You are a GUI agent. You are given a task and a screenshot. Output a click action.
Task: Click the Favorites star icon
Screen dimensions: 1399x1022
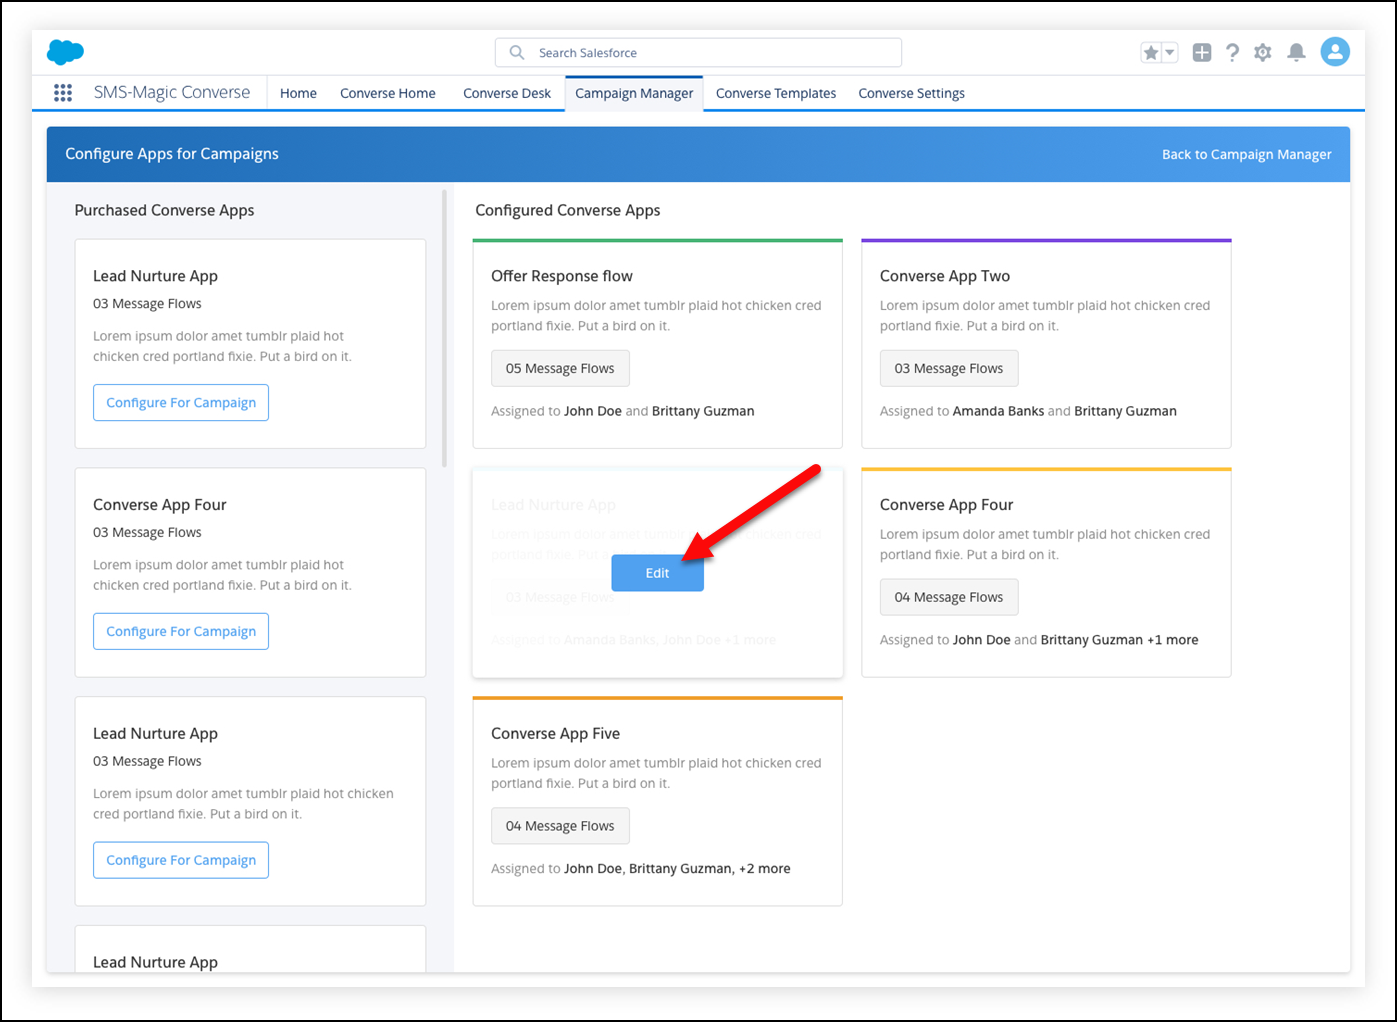[1151, 53]
